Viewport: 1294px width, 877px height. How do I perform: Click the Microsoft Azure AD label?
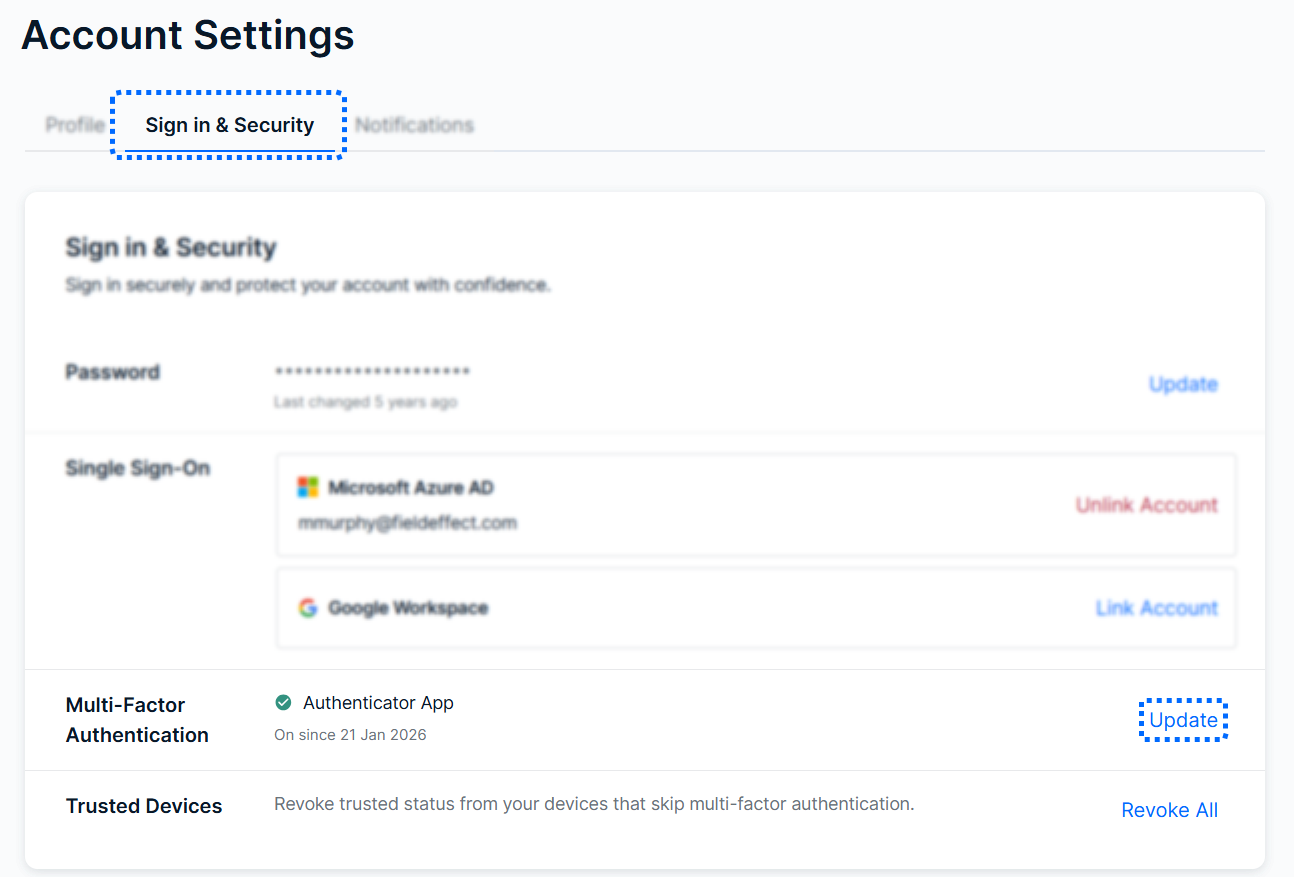coord(411,488)
